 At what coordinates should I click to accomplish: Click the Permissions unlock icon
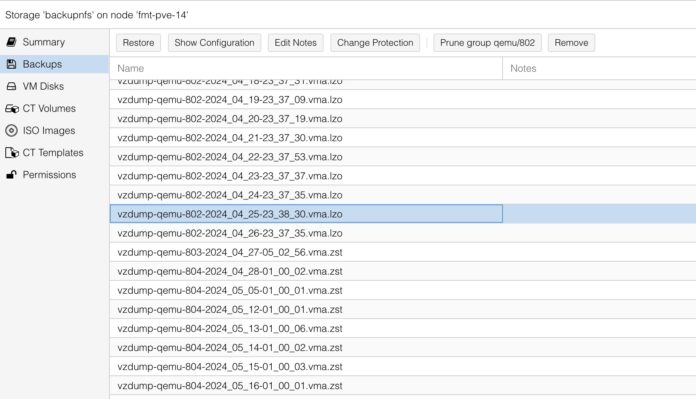tap(12, 175)
